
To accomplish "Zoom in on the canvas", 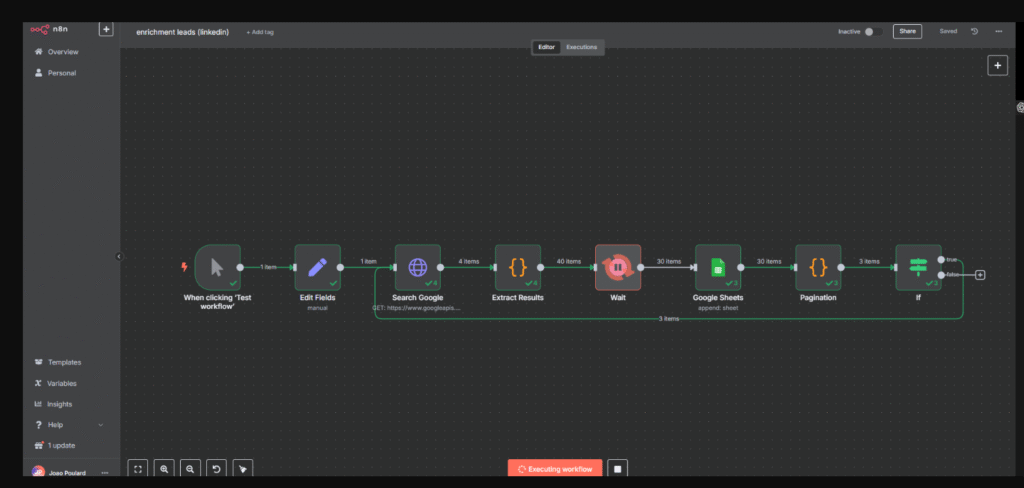I will coord(164,468).
